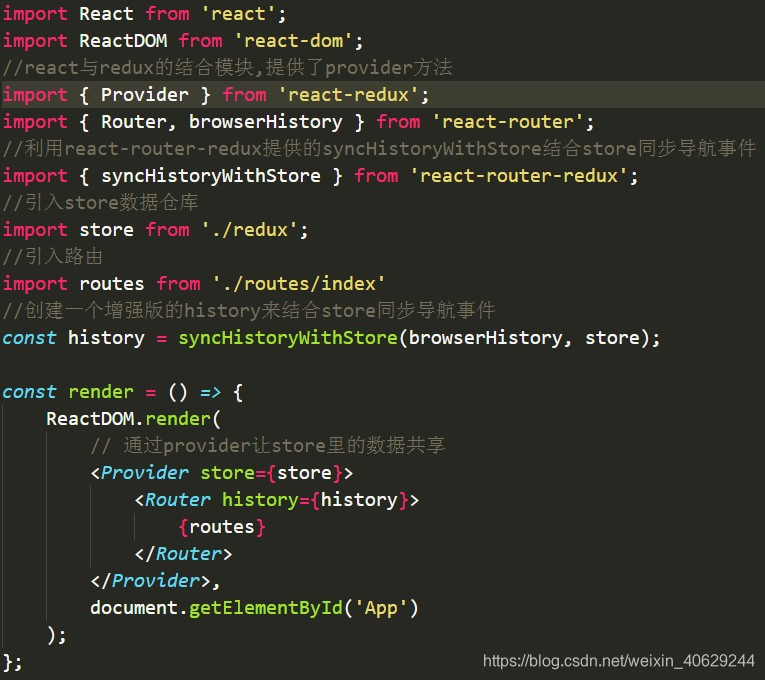Click 'render' in 'const render ='

tap(101, 392)
